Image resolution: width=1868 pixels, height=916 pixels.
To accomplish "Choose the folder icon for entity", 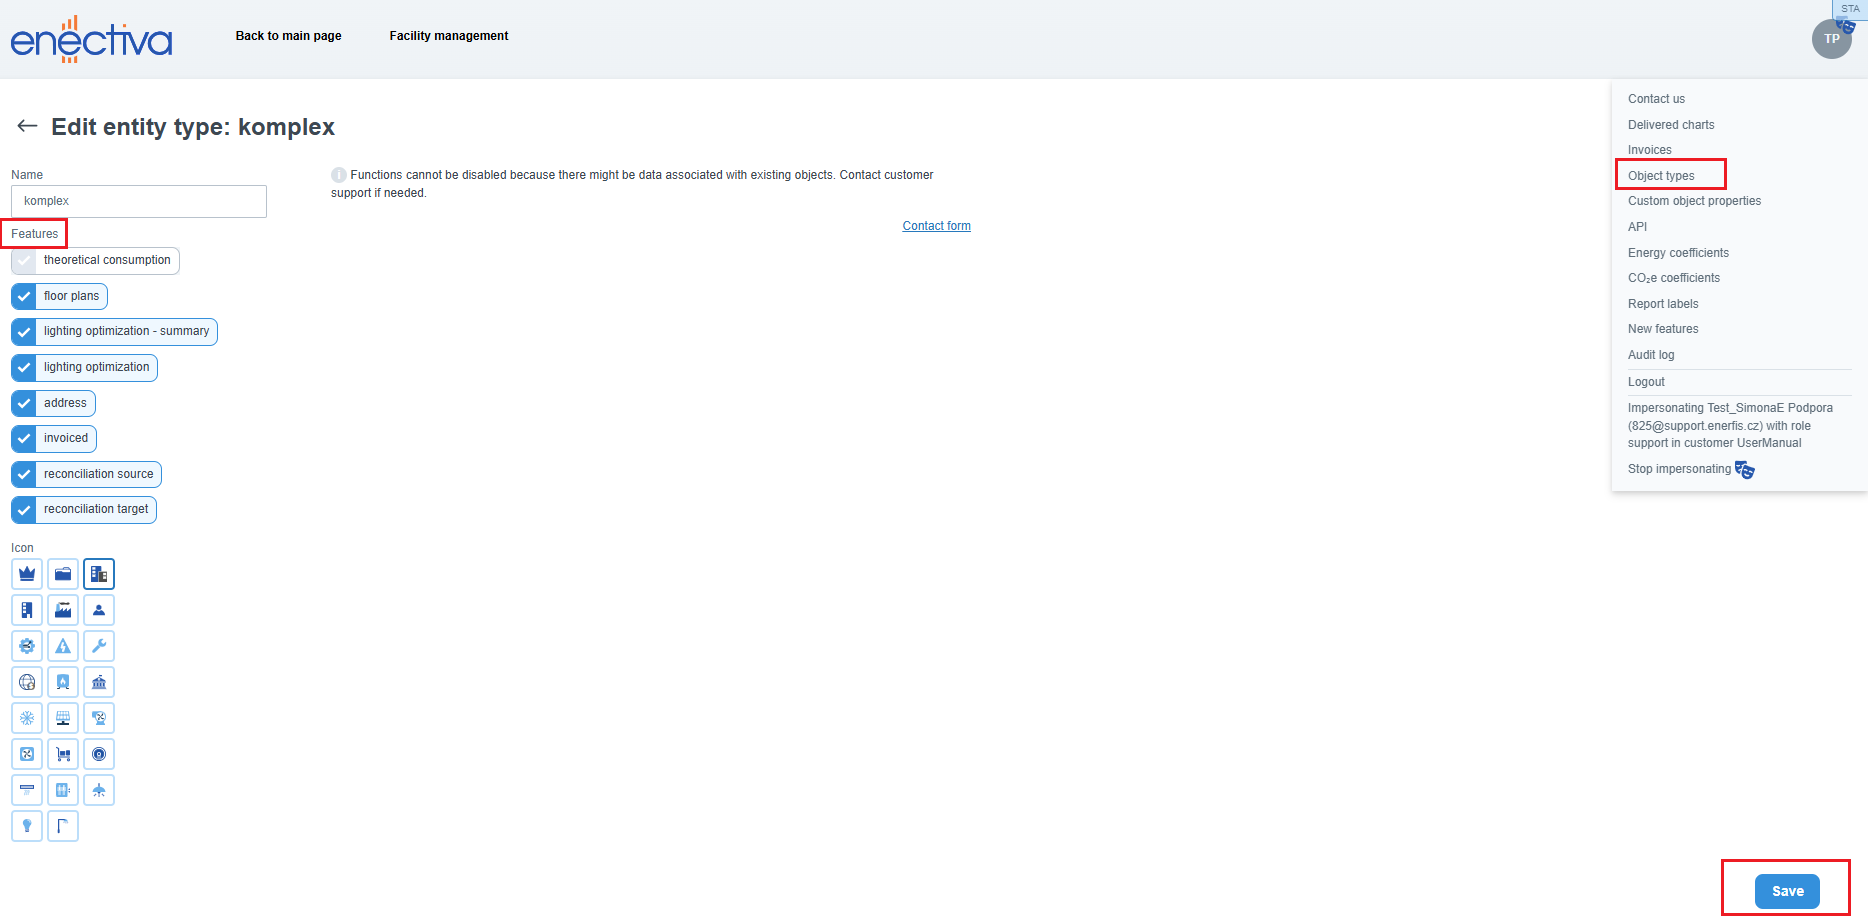I will pyautogui.click(x=63, y=574).
